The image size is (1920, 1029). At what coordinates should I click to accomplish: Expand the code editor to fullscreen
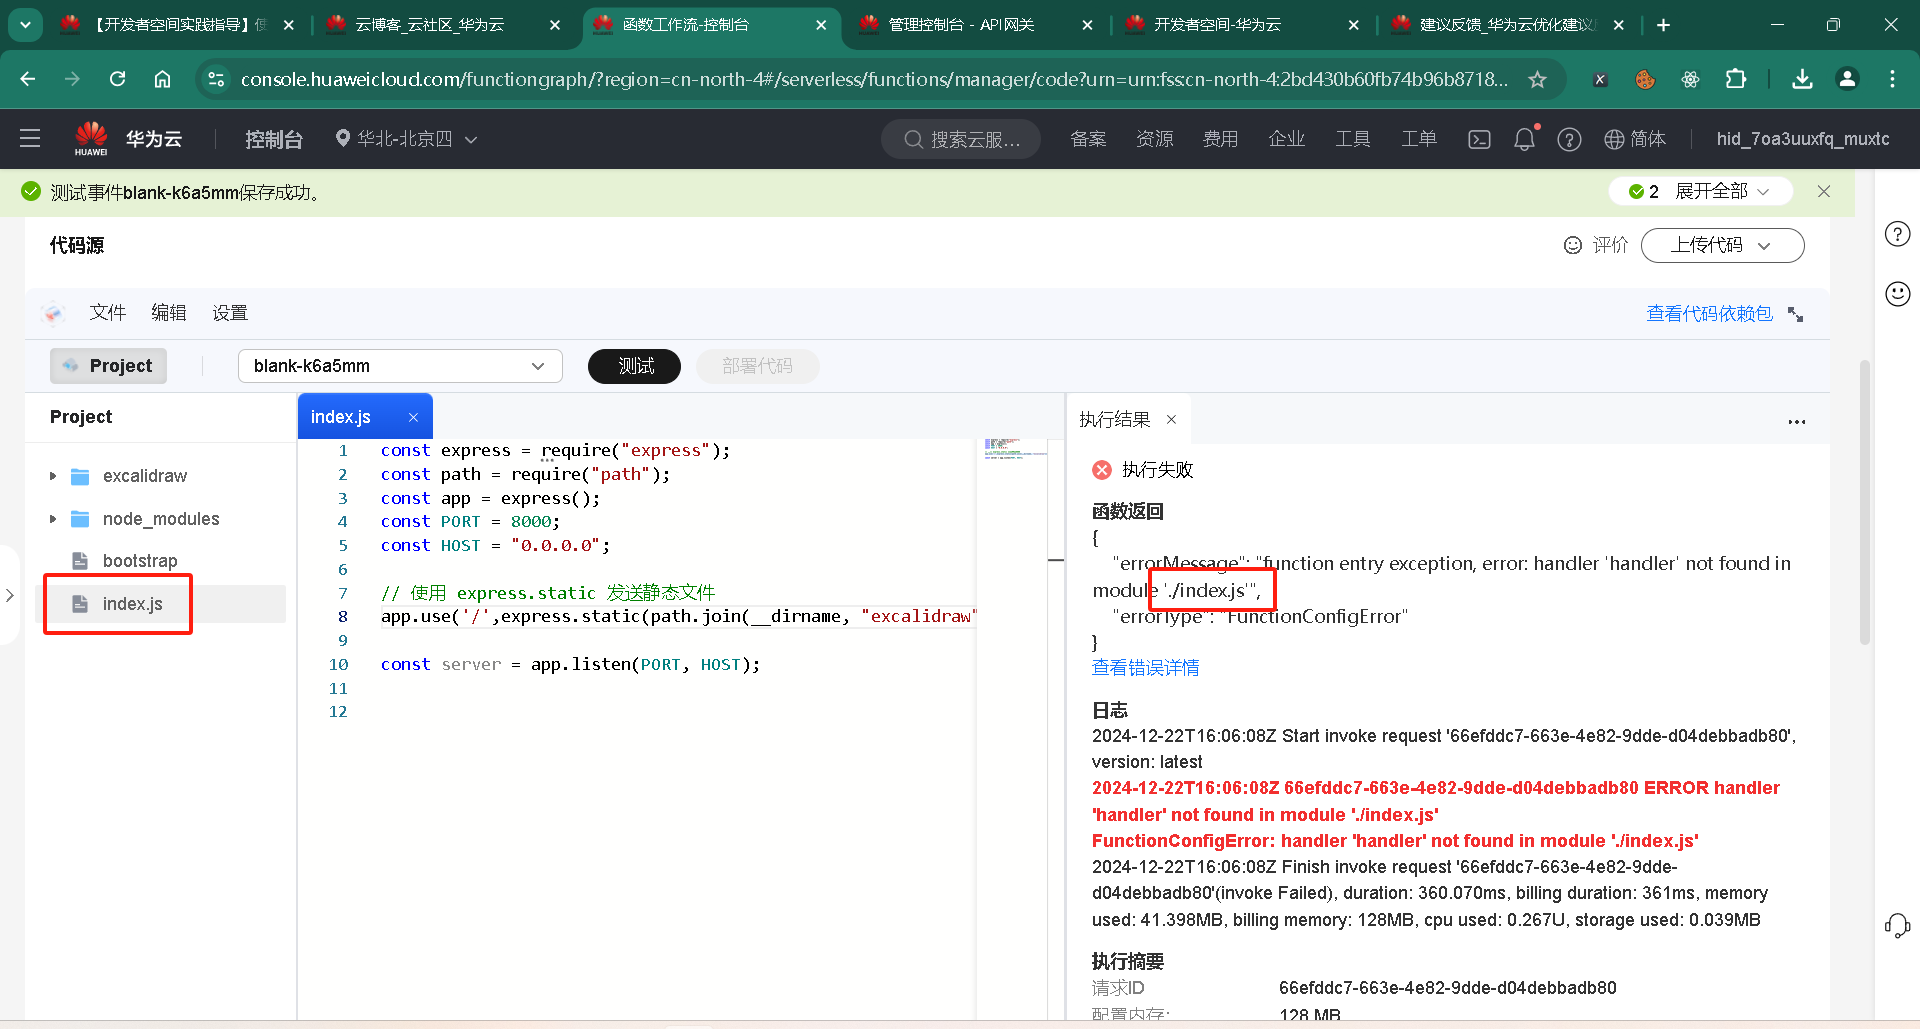pyautogui.click(x=1796, y=314)
